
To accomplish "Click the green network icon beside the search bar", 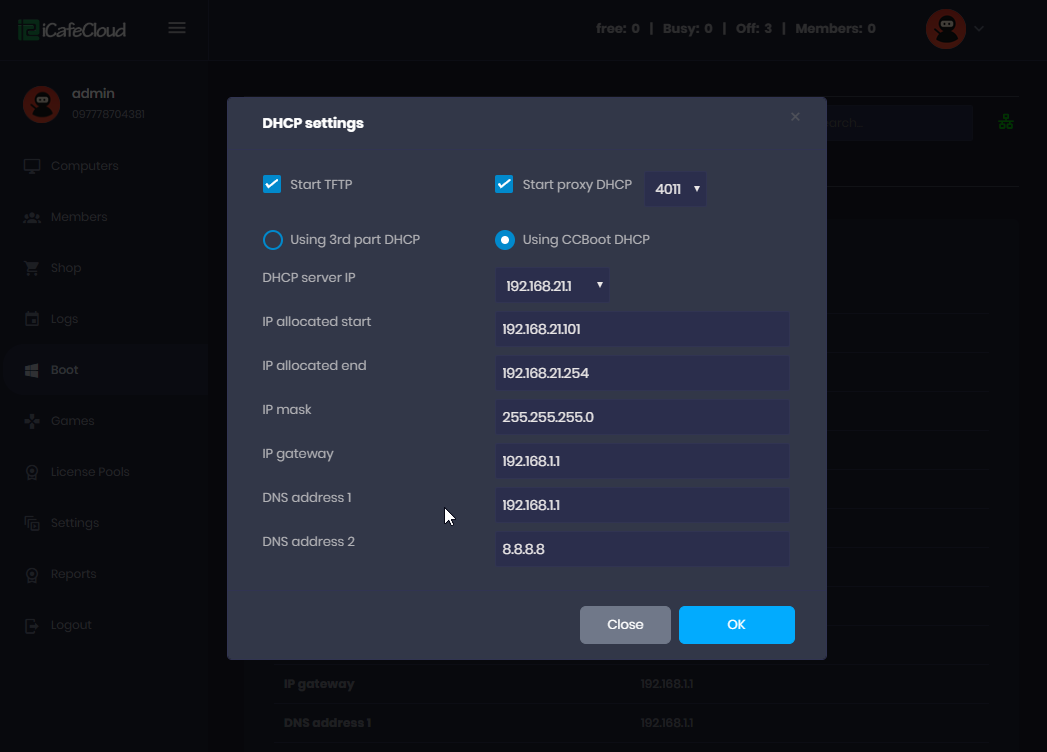I will 1005,122.
